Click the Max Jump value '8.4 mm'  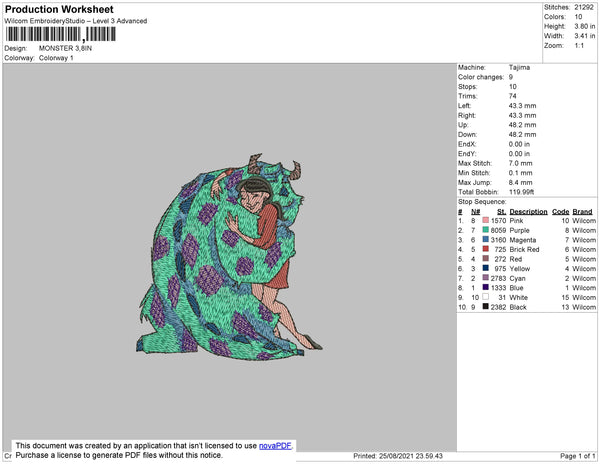point(520,182)
